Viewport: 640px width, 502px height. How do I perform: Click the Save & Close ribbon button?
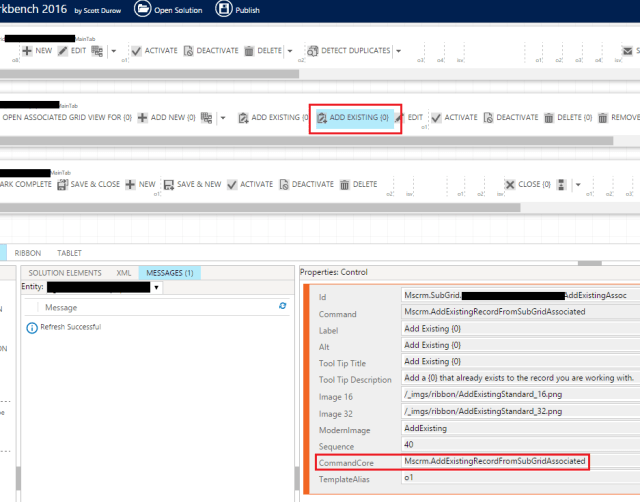[x=90, y=184]
